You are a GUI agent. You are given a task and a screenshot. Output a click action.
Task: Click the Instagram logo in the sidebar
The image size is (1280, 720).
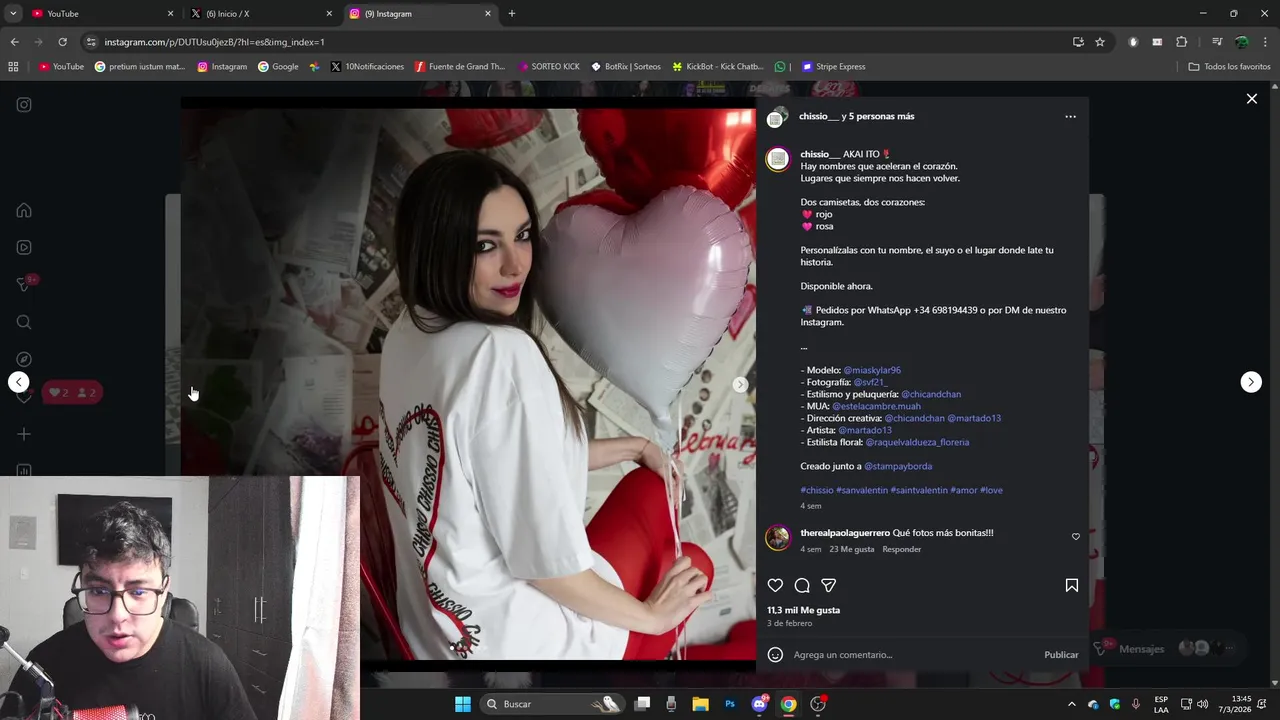[x=24, y=105]
